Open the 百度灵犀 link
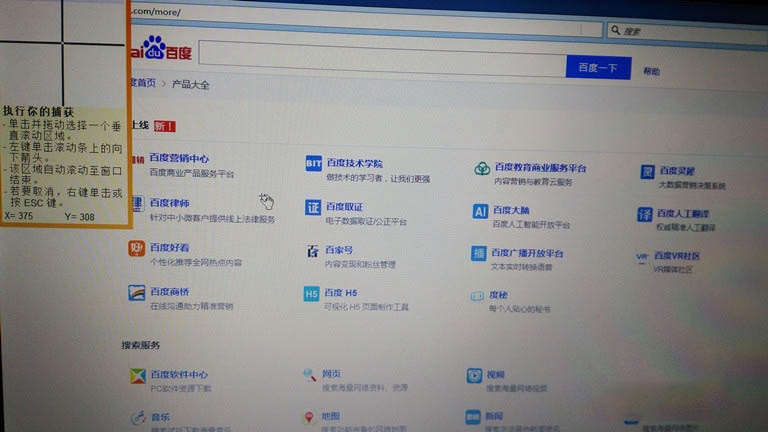 pos(677,170)
